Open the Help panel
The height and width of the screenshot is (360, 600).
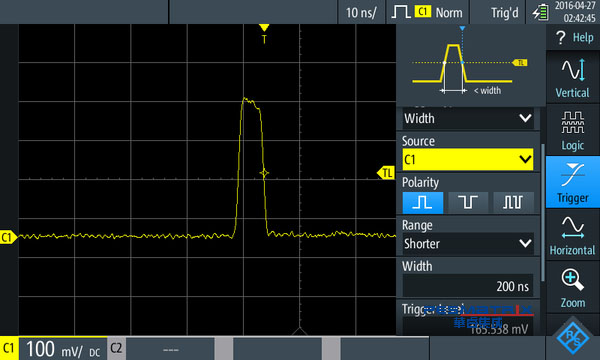coord(573,37)
